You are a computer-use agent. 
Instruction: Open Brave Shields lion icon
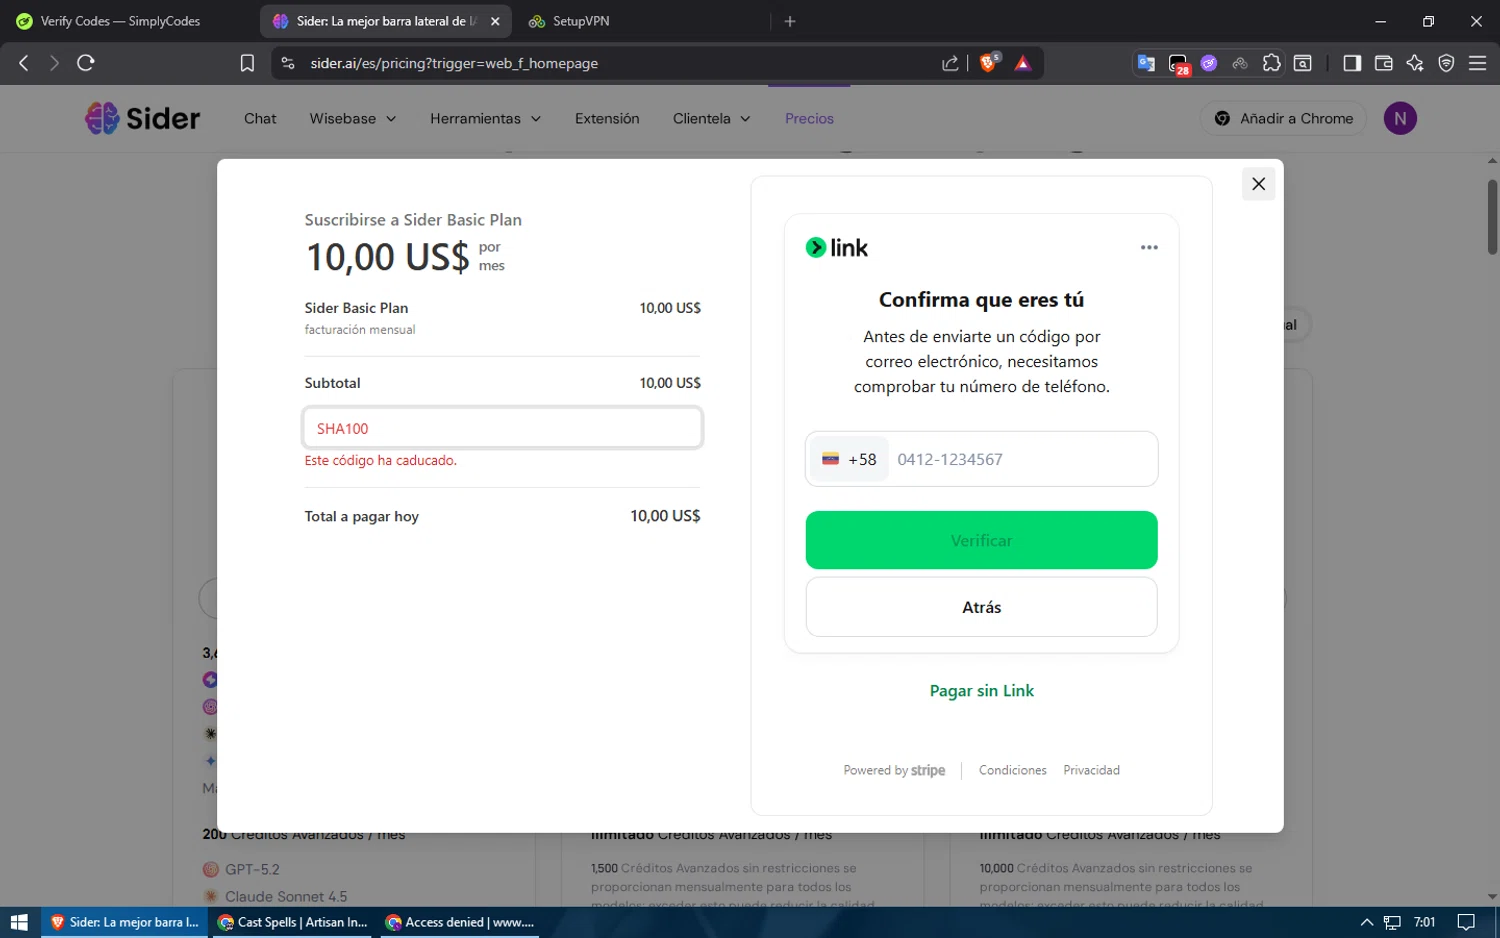point(989,63)
